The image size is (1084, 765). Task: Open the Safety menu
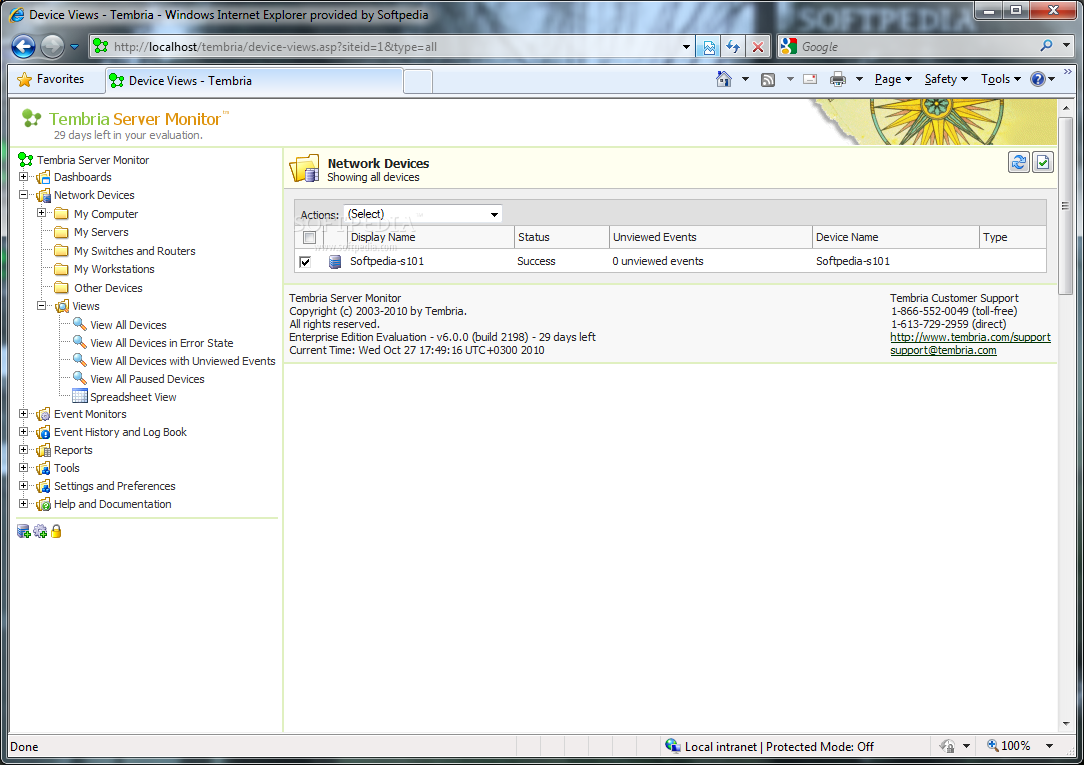[946, 79]
